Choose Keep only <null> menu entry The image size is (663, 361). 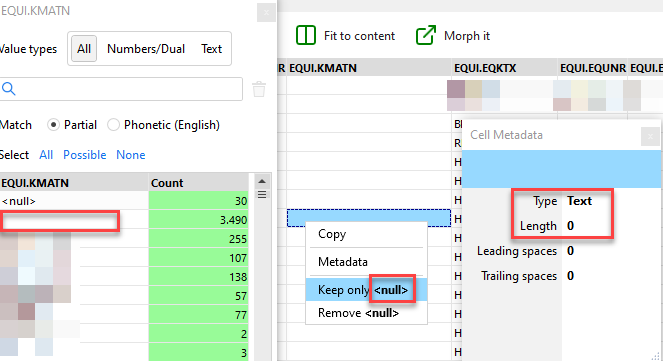point(366,290)
